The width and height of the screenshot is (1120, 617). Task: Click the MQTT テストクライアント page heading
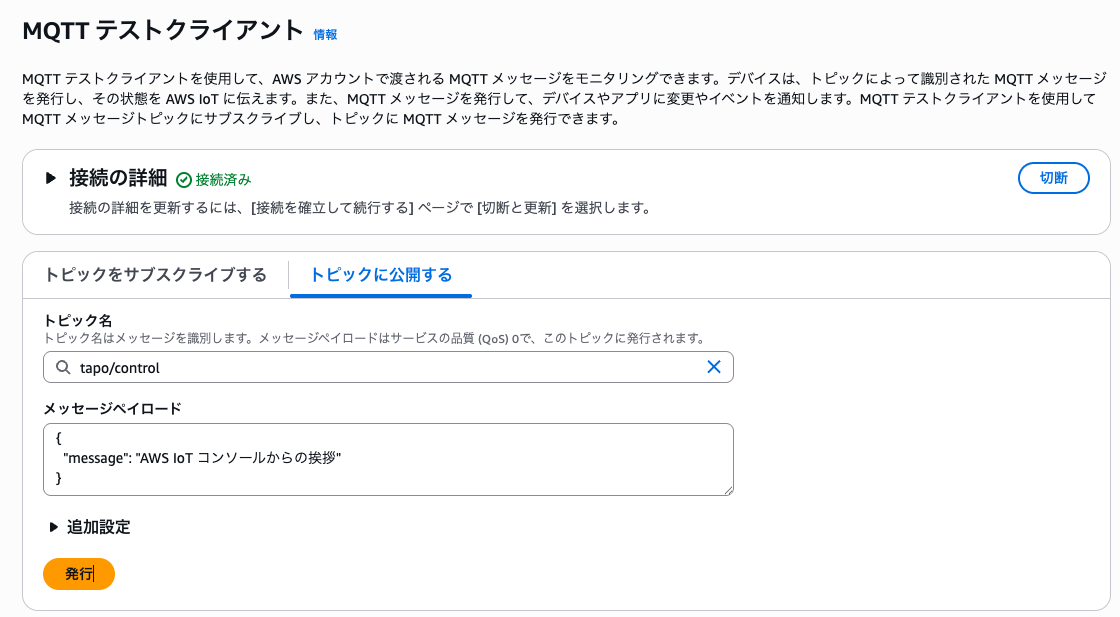(162, 30)
